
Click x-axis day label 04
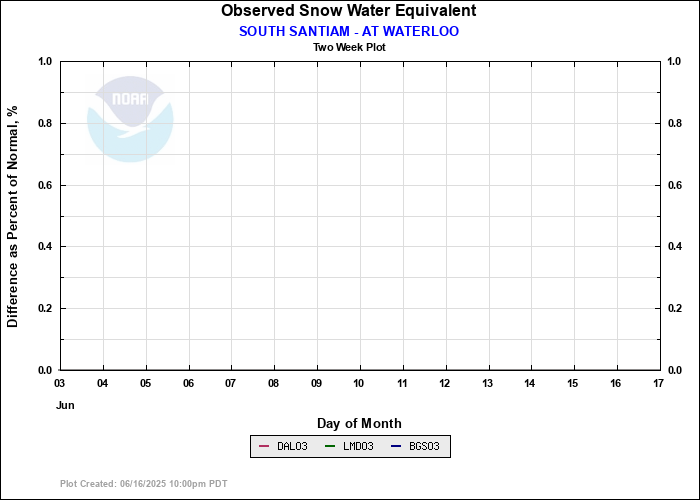click(x=102, y=383)
